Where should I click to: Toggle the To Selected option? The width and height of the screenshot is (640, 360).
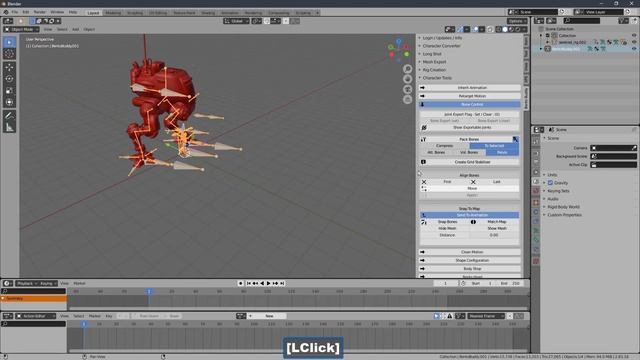coord(494,146)
